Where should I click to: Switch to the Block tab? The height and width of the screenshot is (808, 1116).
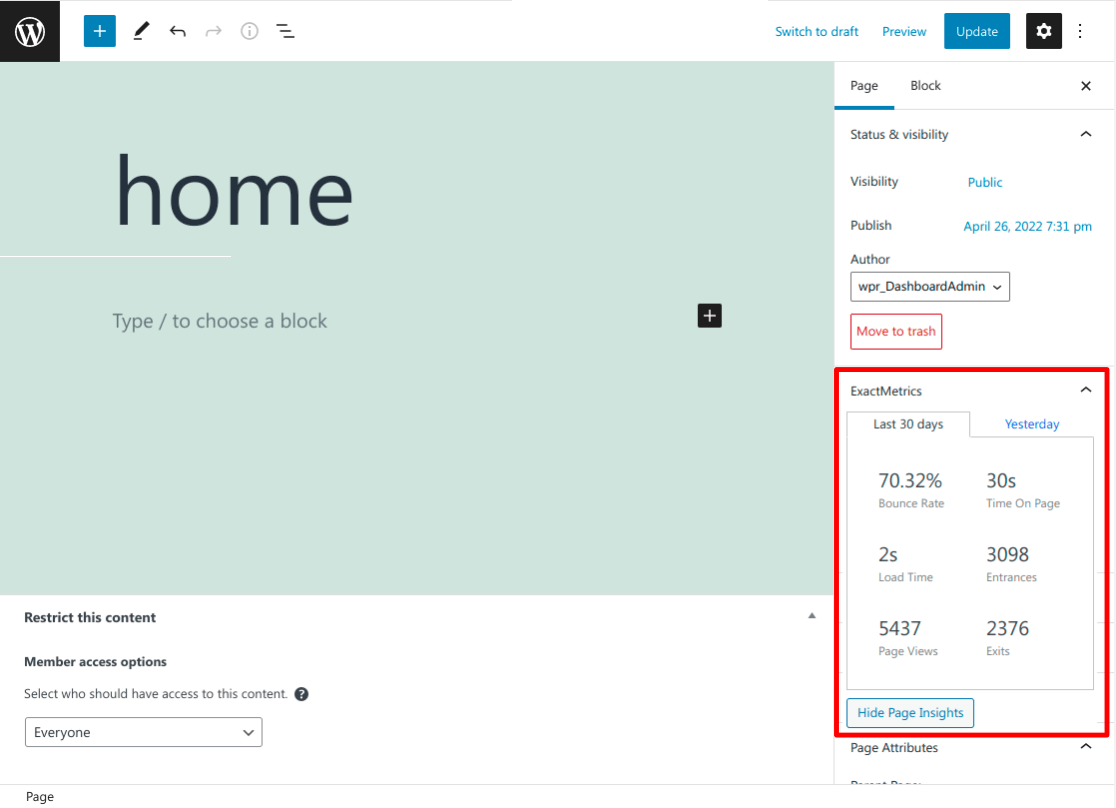click(x=925, y=85)
